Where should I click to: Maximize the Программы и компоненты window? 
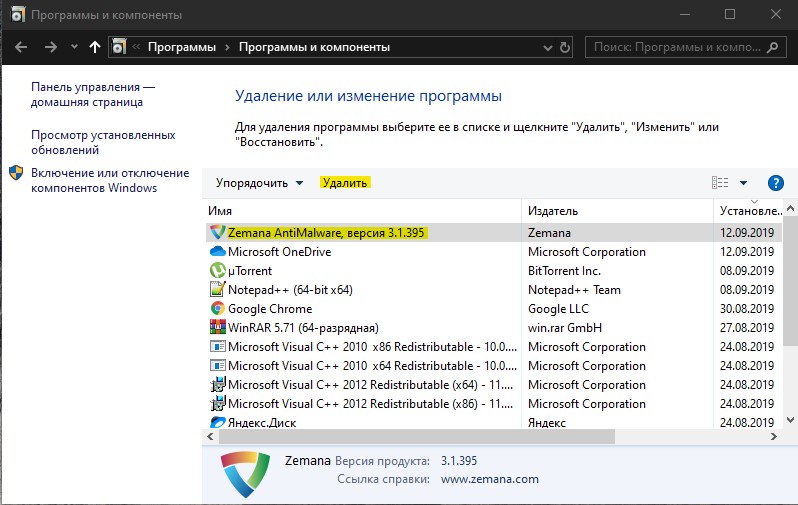click(x=730, y=14)
